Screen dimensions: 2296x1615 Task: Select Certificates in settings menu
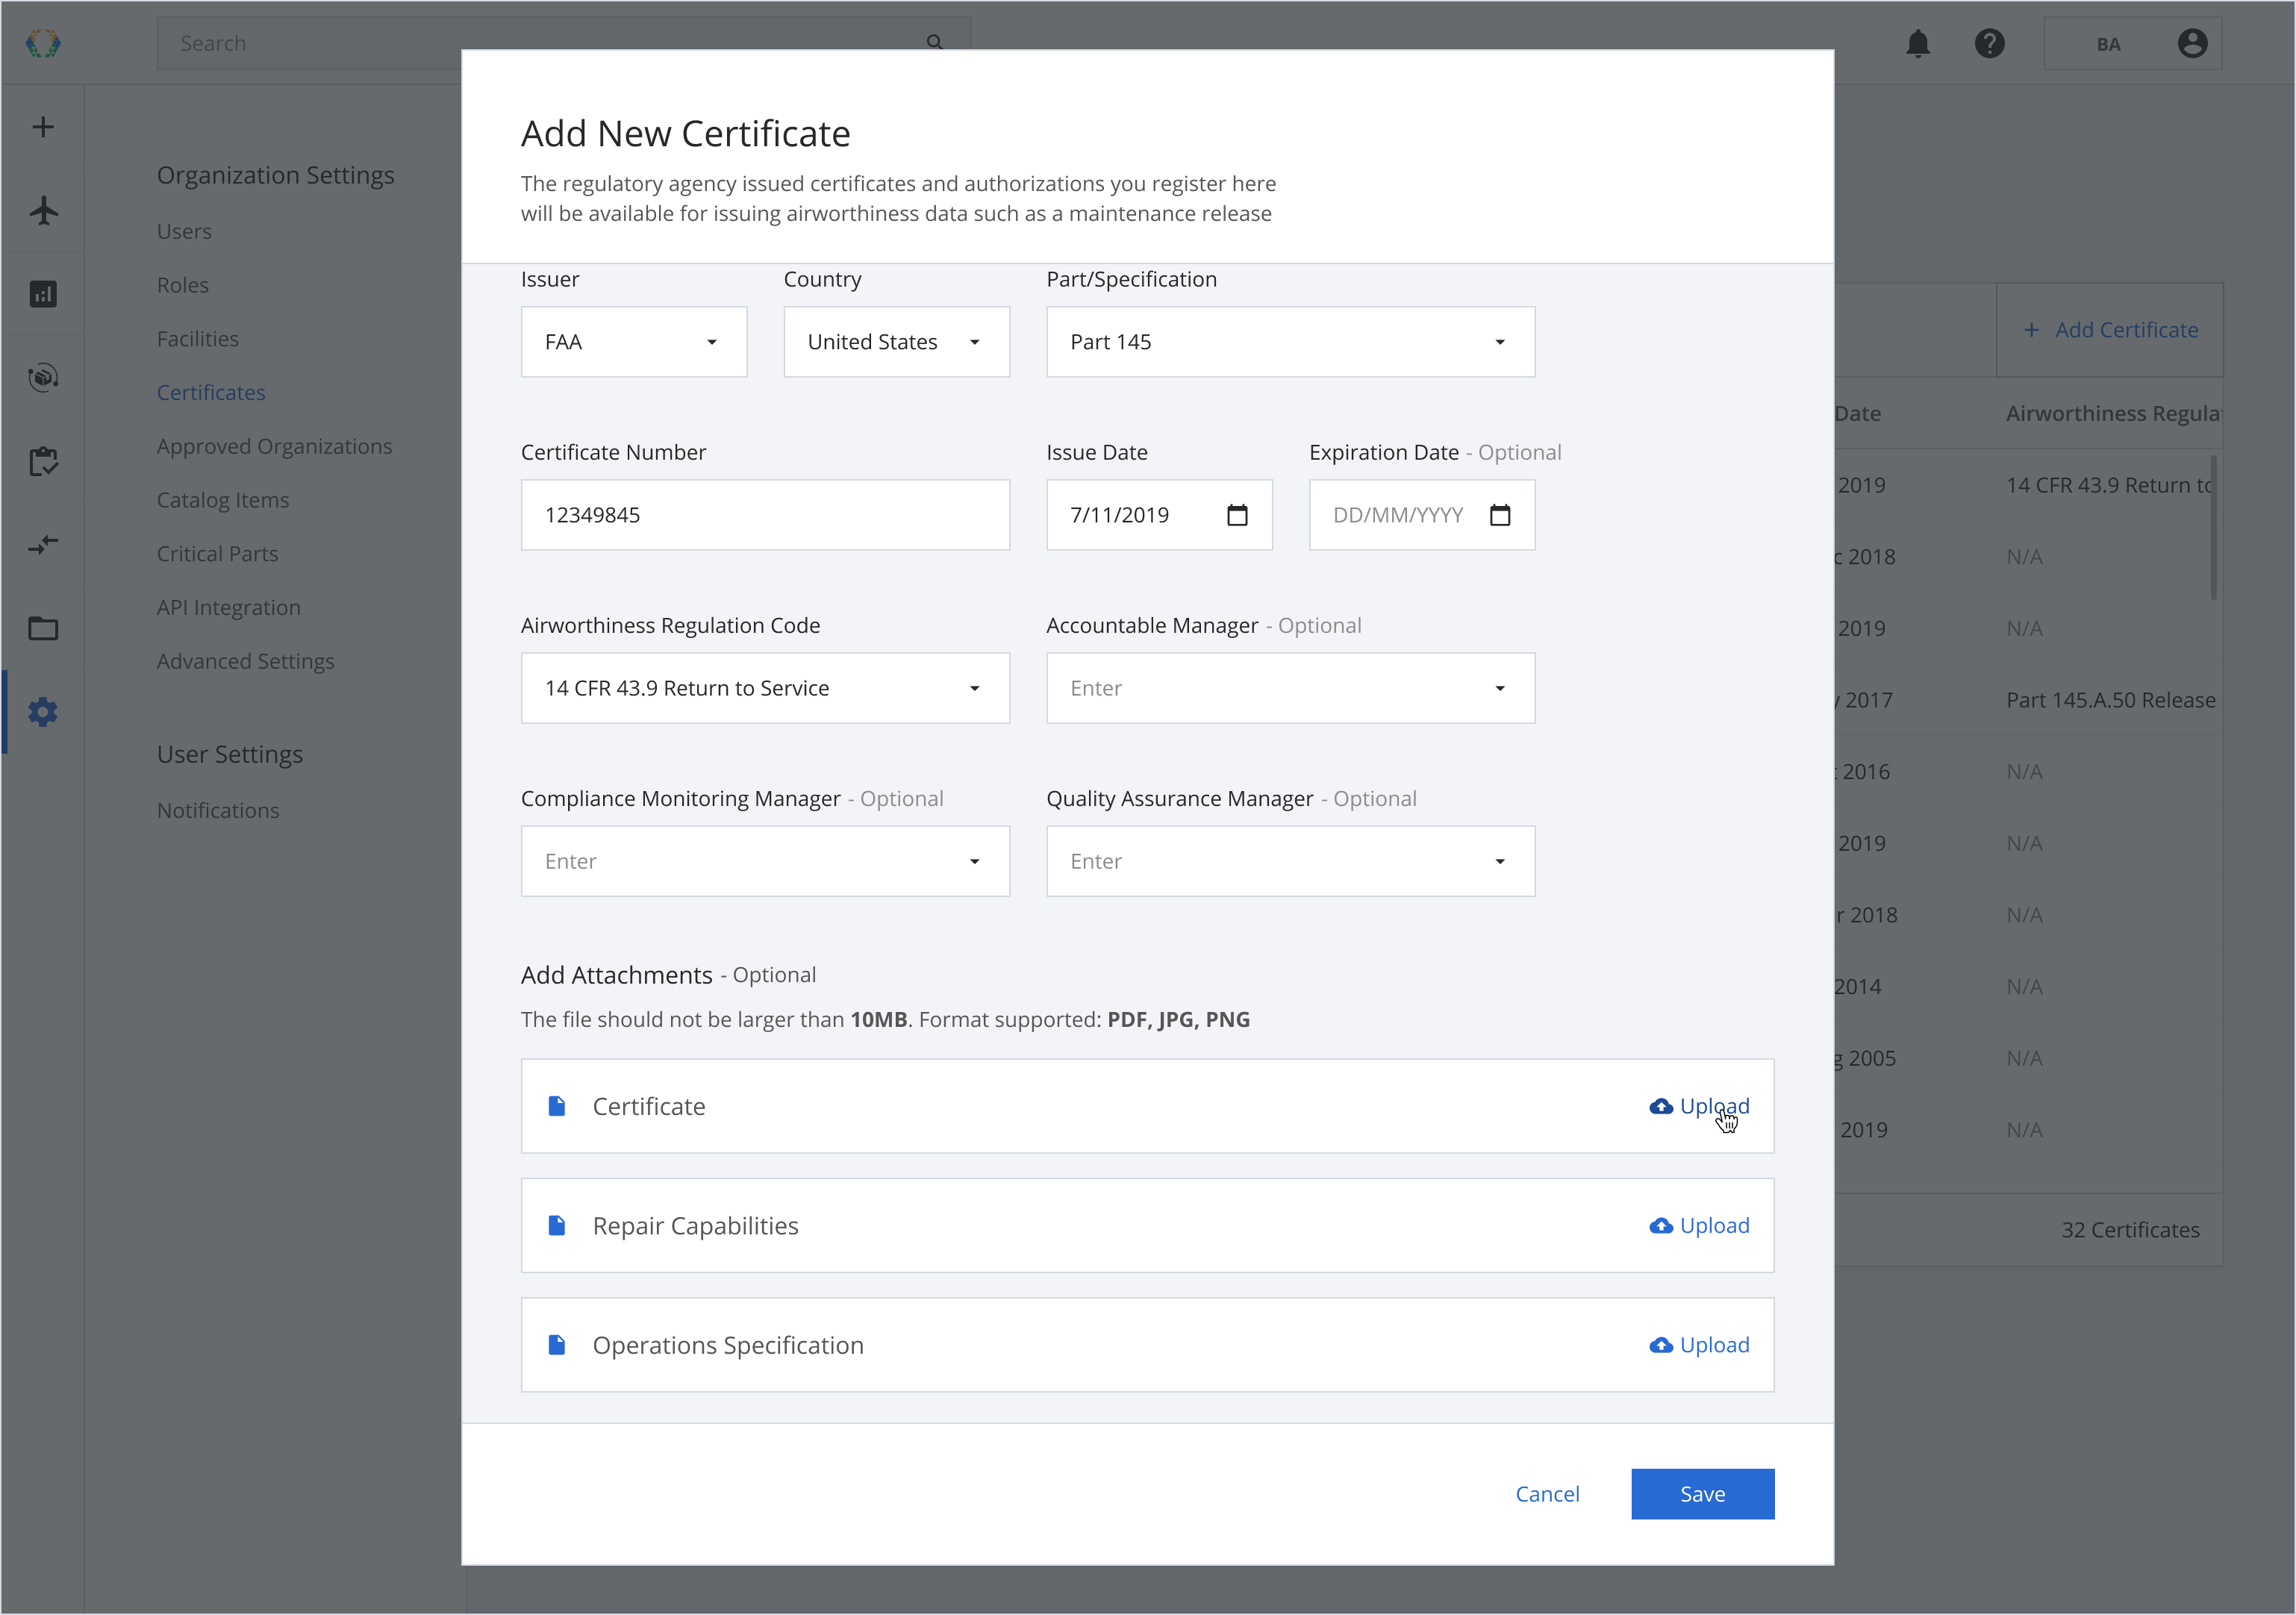pyautogui.click(x=211, y=393)
